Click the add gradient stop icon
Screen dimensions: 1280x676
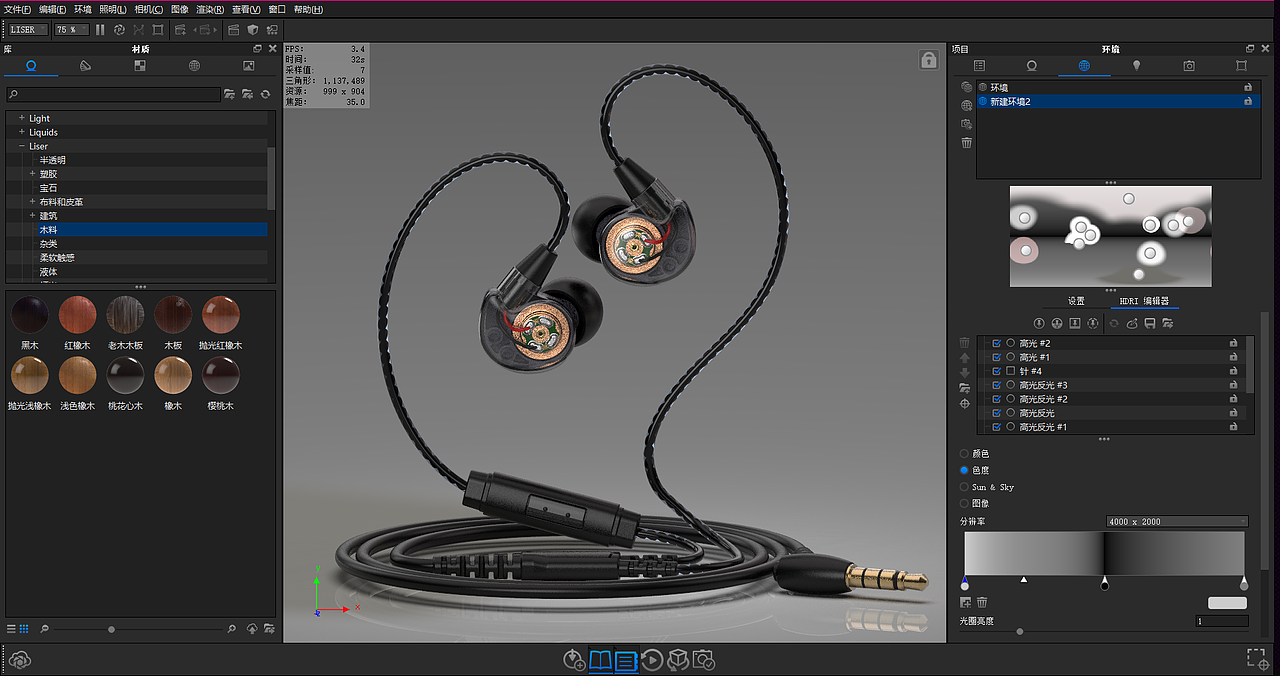(965, 602)
